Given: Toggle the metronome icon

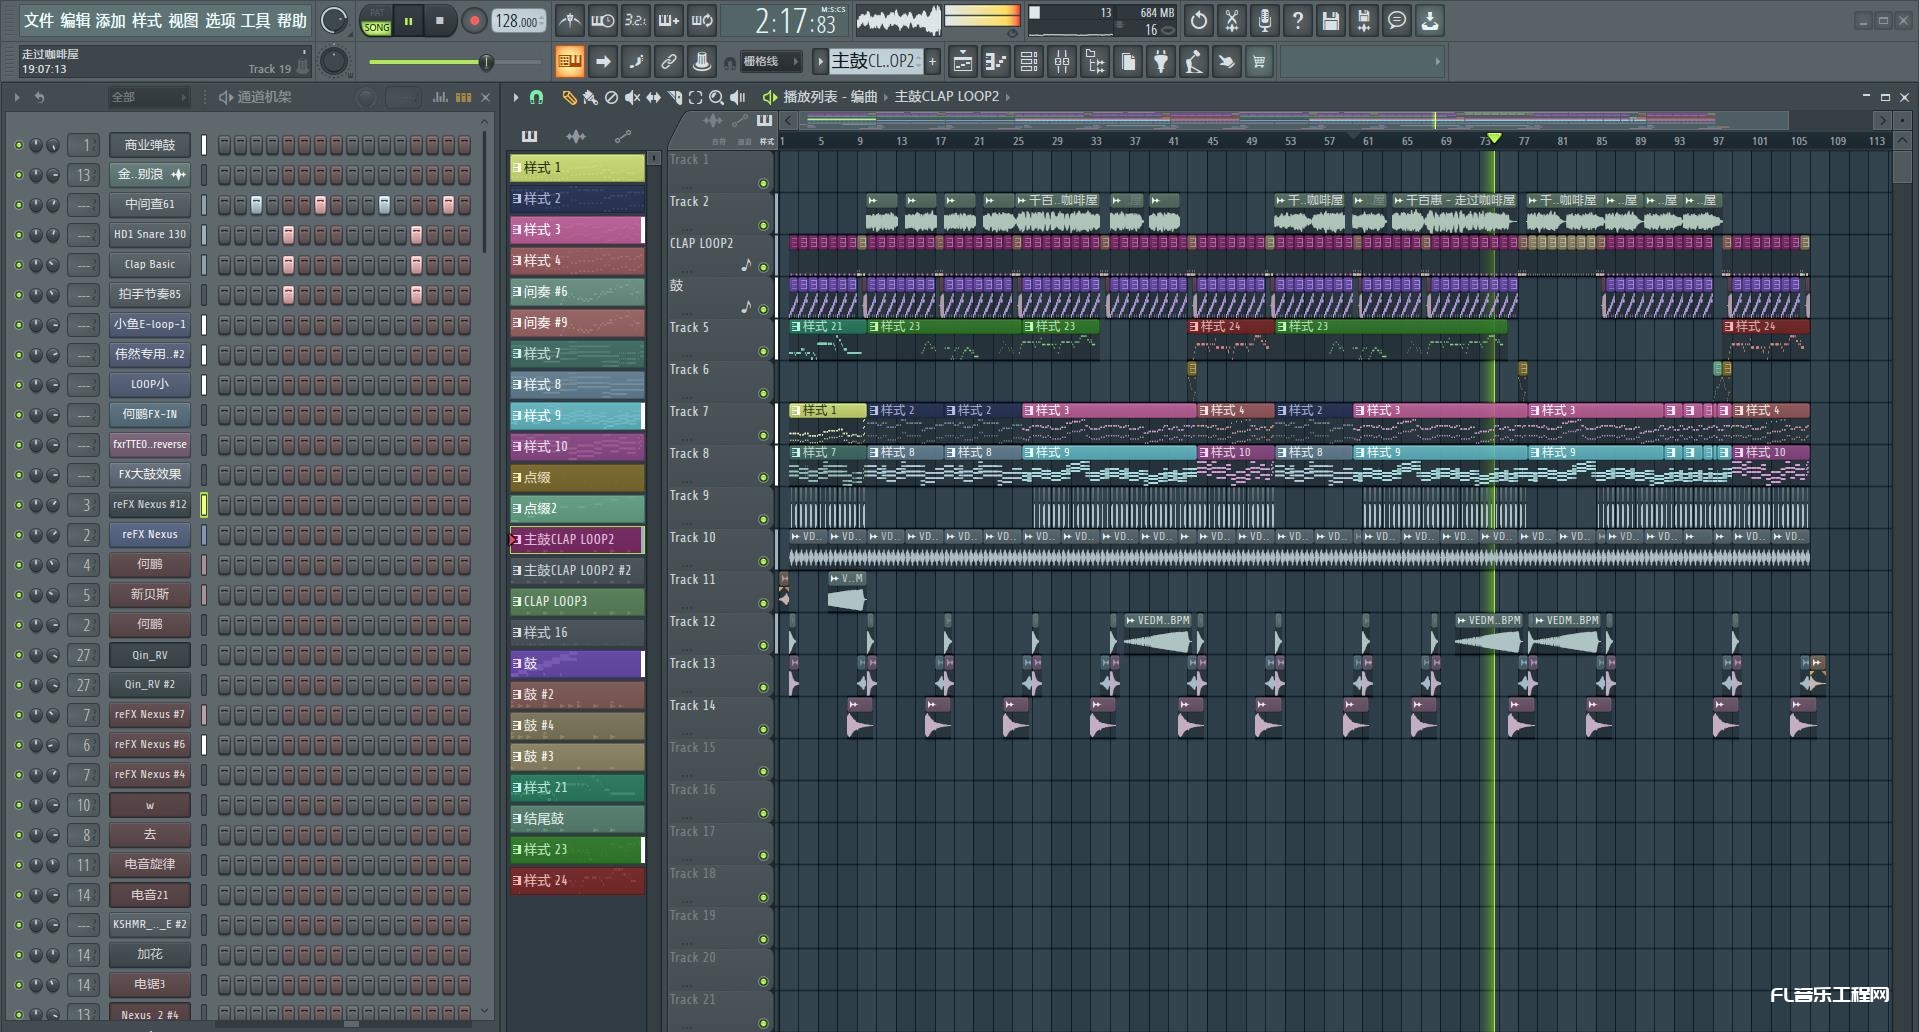Looking at the screenshot, I should (569, 20).
